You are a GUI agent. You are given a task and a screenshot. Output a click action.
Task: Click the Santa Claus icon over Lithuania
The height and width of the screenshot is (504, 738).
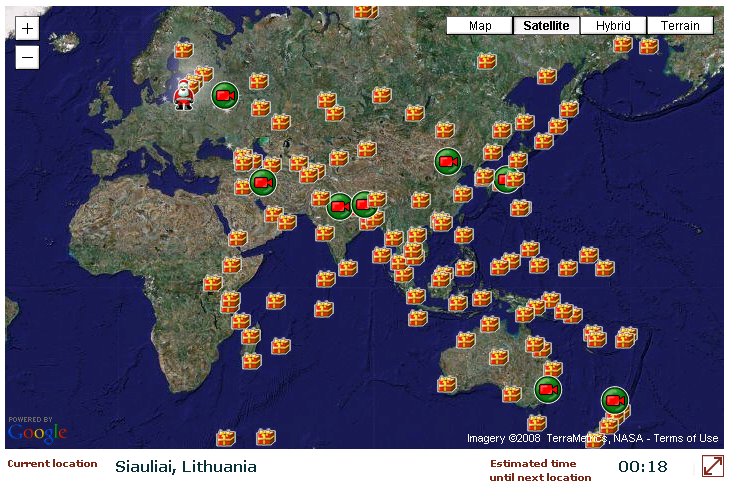[x=184, y=95]
